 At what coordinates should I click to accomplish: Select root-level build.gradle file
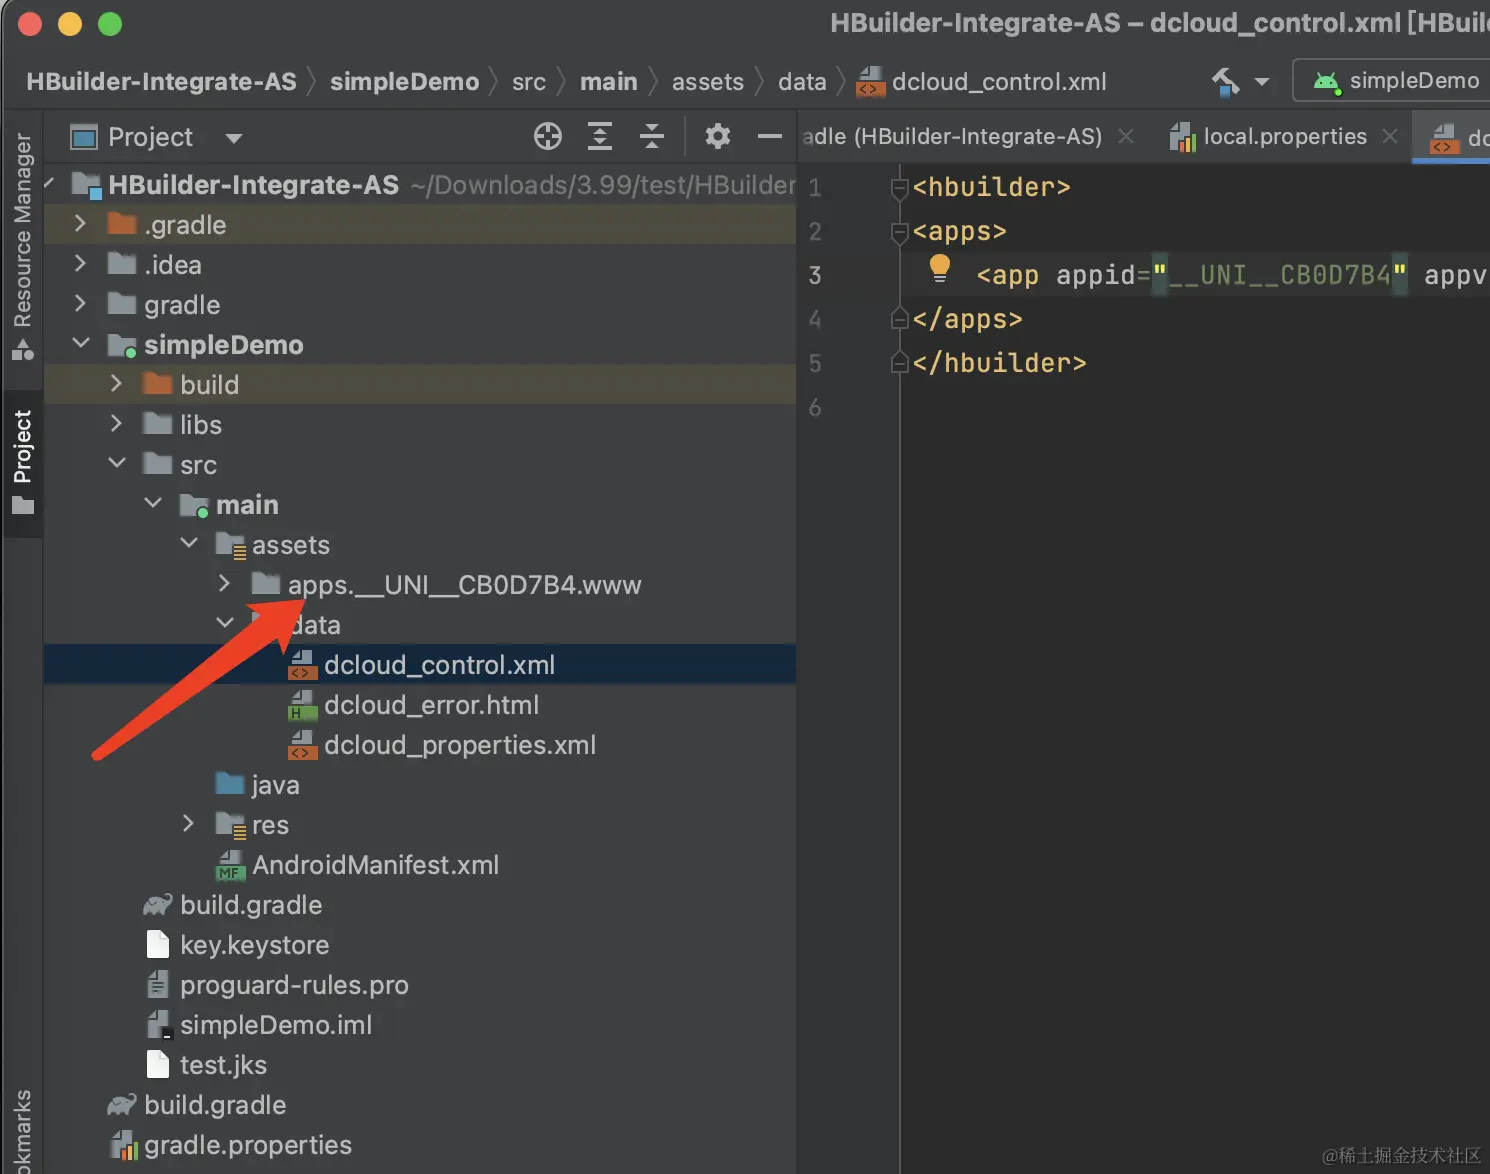coord(420,1105)
